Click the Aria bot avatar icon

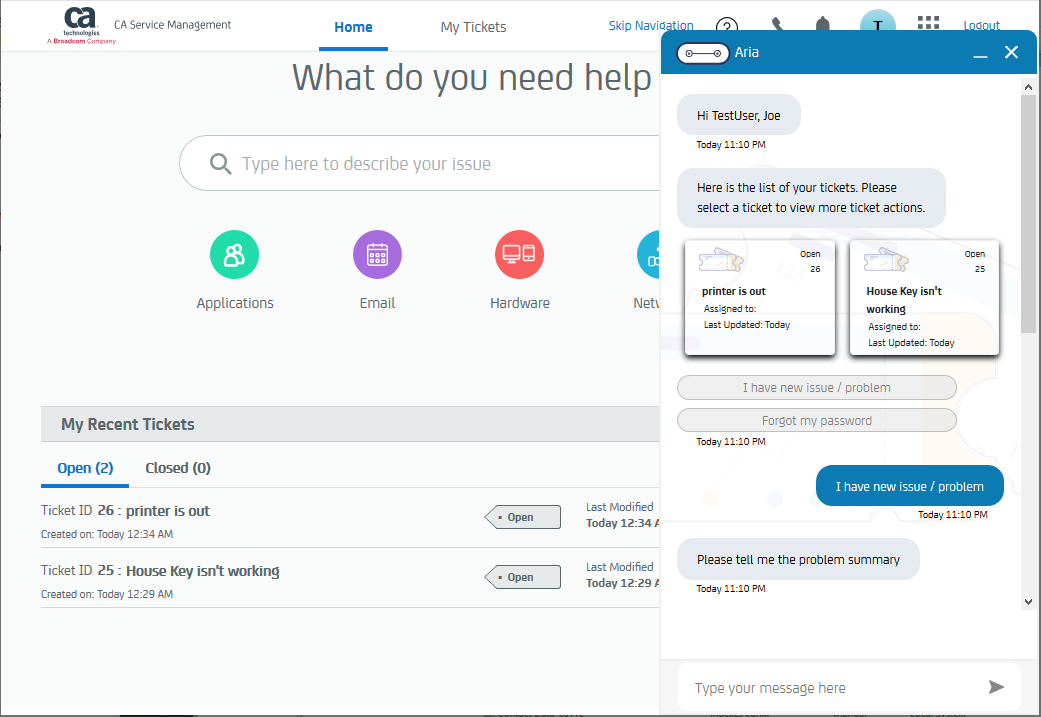[703, 53]
